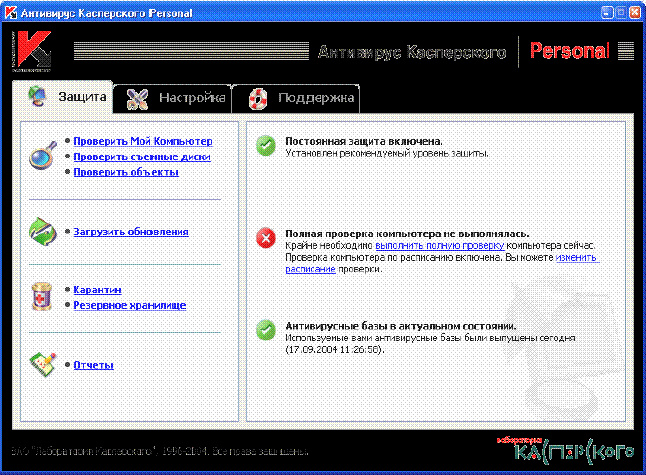The image size is (646, 475).
Task: Click Проверить объекты link
Action: pyautogui.click(x=126, y=172)
